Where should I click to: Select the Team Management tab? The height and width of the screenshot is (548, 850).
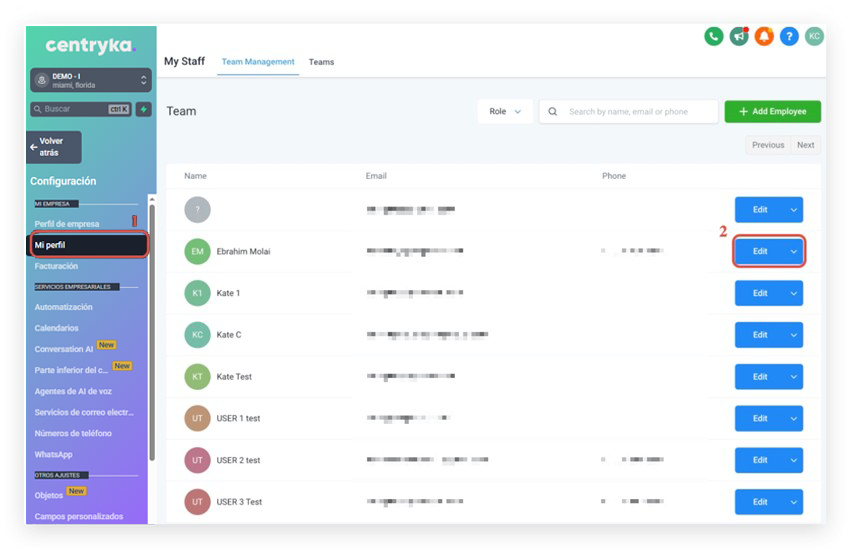click(258, 62)
